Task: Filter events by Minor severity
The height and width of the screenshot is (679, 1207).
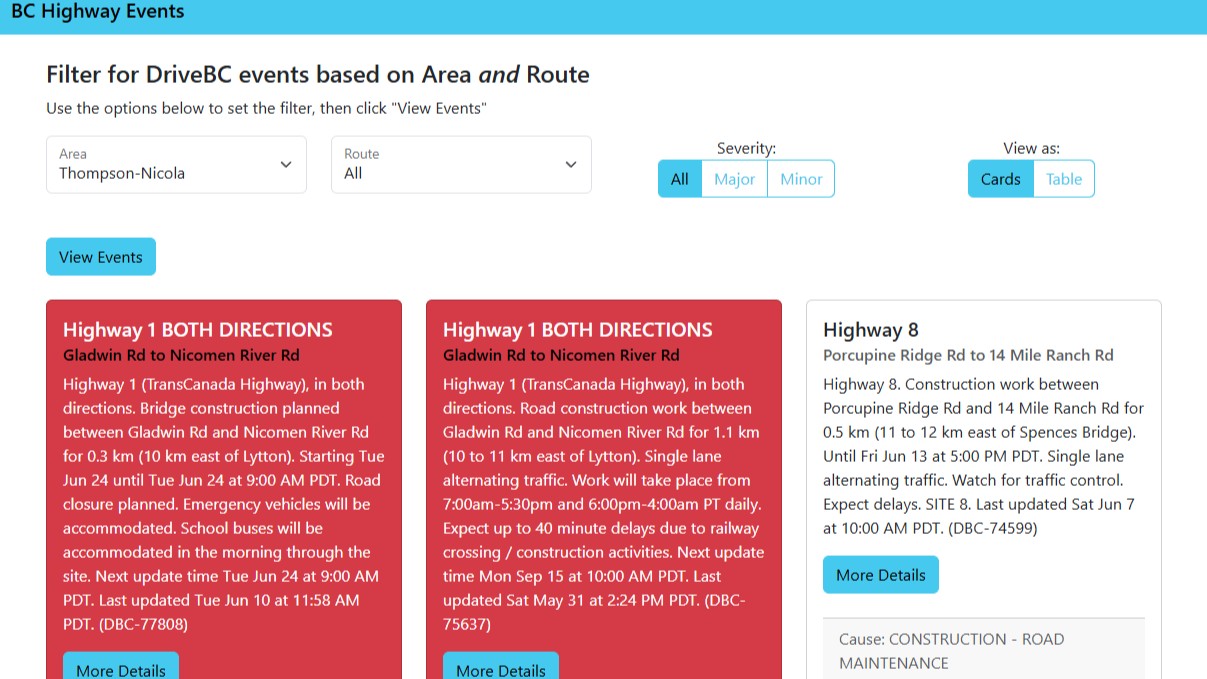Action: pyautogui.click(x=801, y=179)
